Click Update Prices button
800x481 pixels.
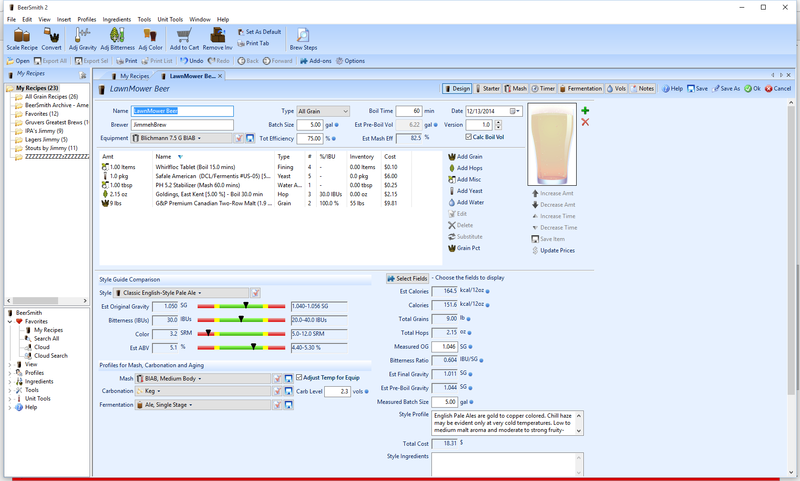[554, 250]
